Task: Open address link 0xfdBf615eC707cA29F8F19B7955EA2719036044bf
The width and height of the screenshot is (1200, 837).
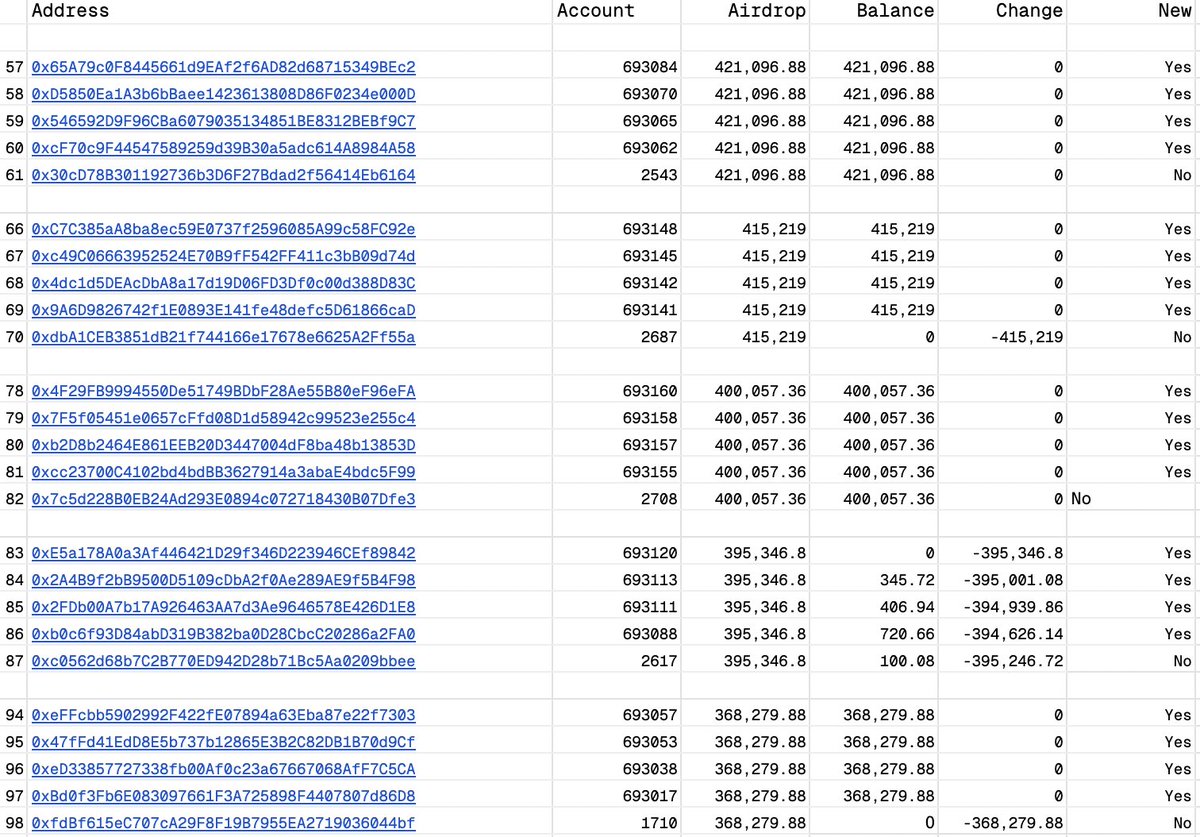Action: pos(223,823)
